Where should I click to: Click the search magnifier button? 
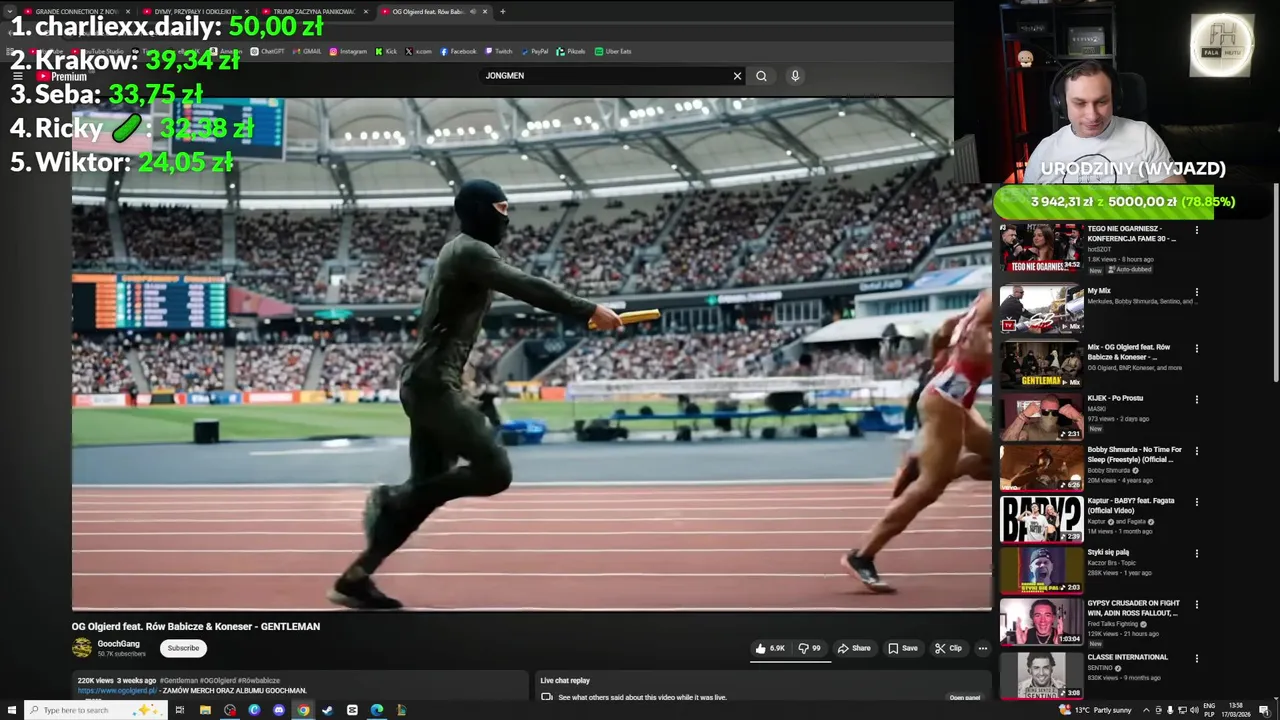[761, 76]
